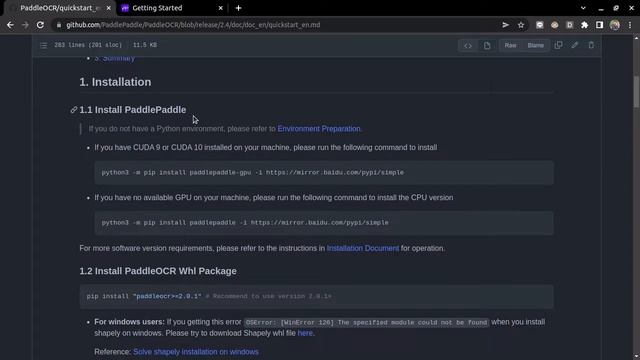
Task: Click the '1.1 Install PaddlePaddle' heading
Action: [x=133, y=110]
